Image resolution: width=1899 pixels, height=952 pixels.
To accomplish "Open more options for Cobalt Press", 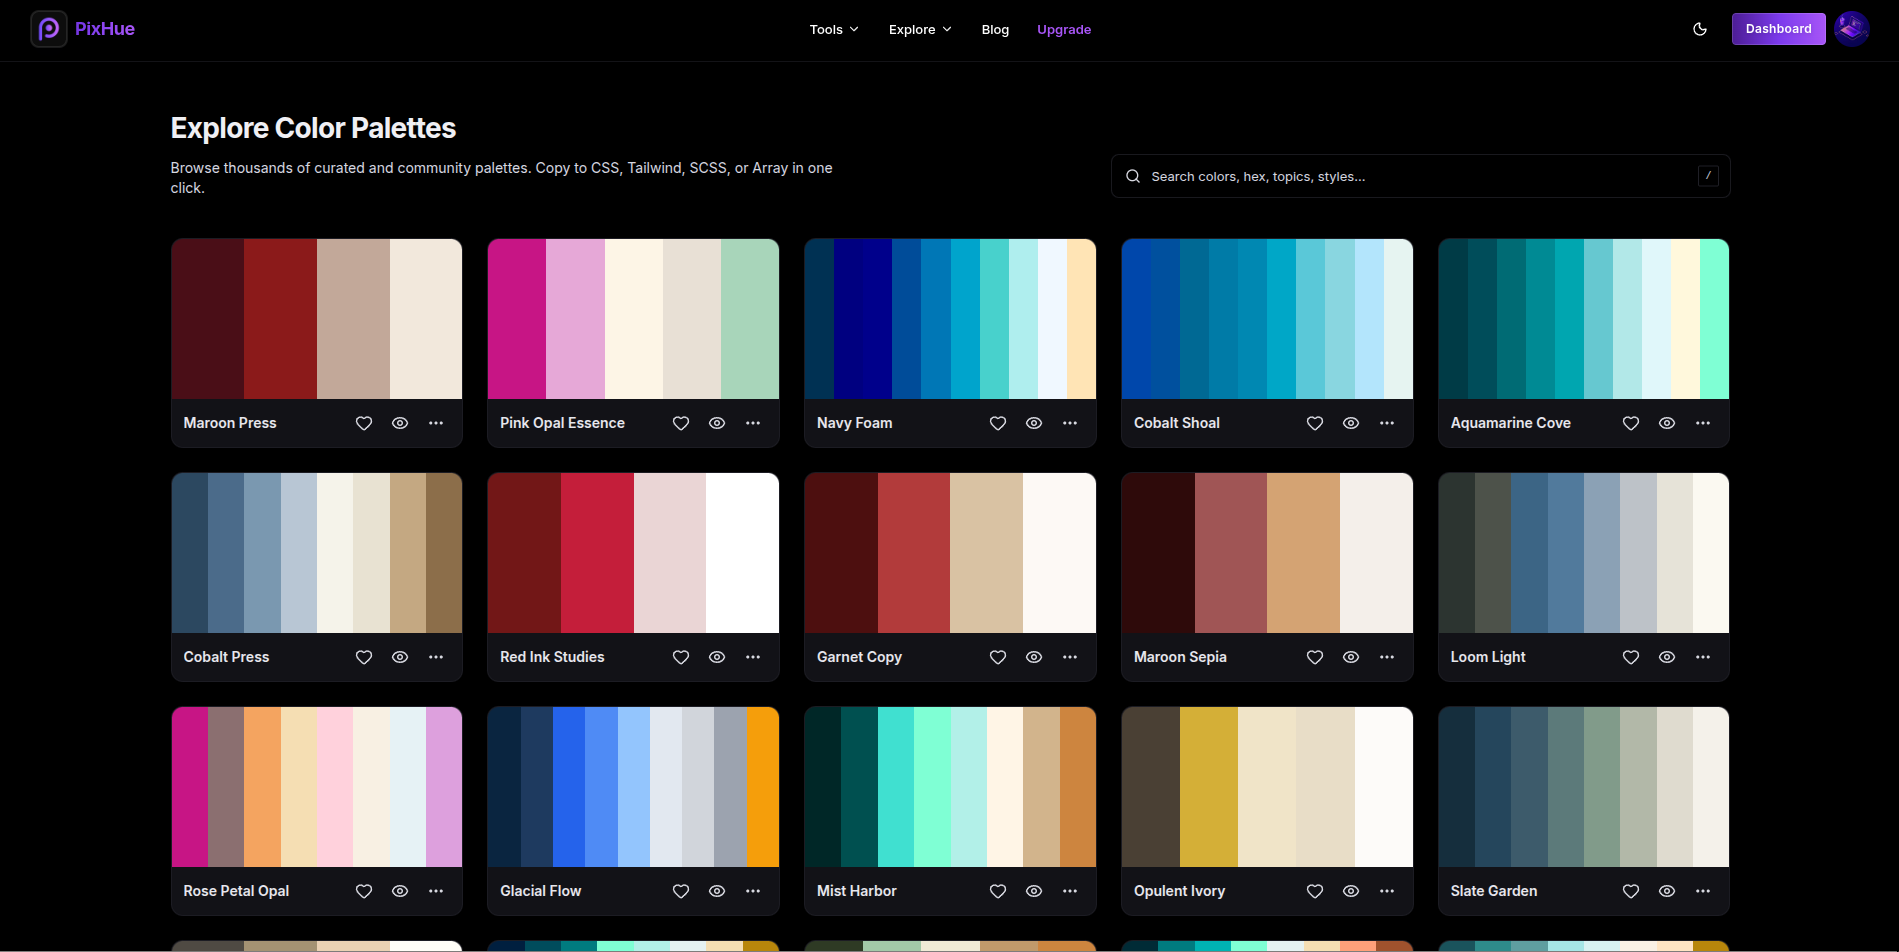I will click(436, 657).
